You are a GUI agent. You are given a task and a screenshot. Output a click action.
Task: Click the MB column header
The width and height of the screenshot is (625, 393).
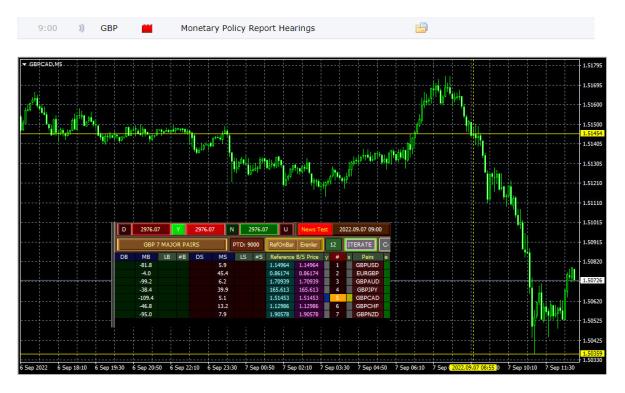point(146,257)
